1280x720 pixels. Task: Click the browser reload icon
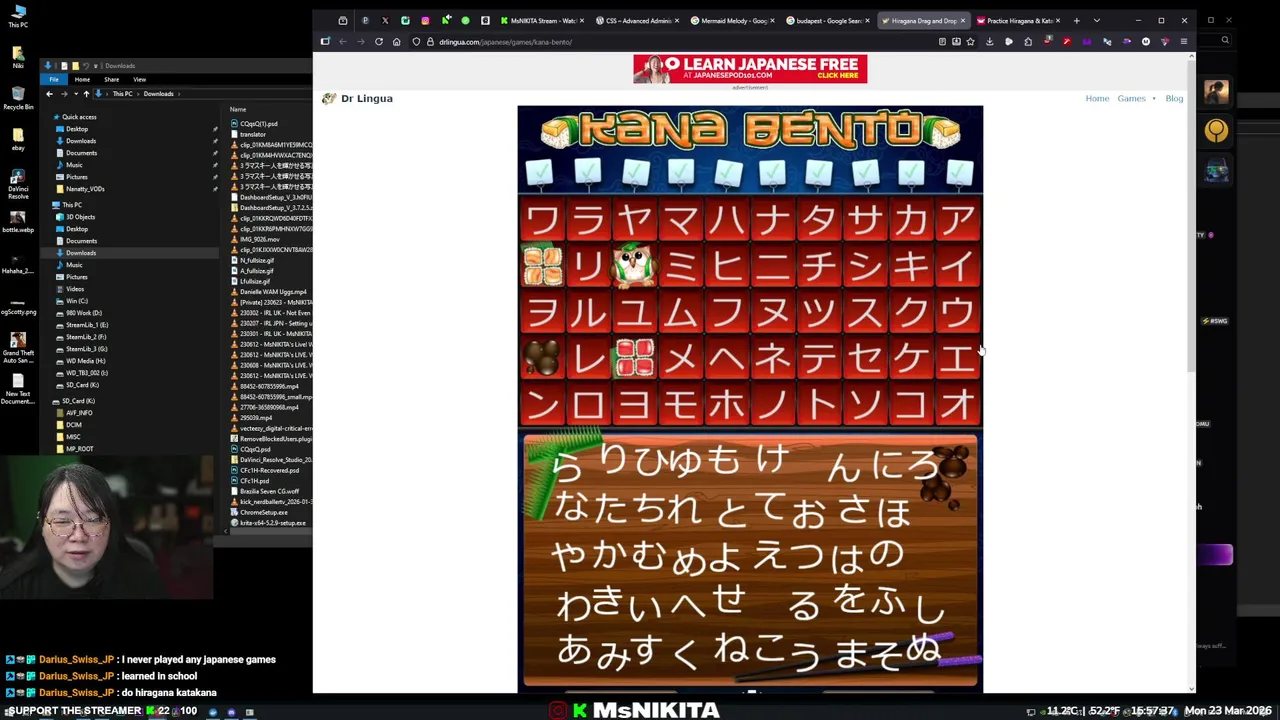[379, 42]
